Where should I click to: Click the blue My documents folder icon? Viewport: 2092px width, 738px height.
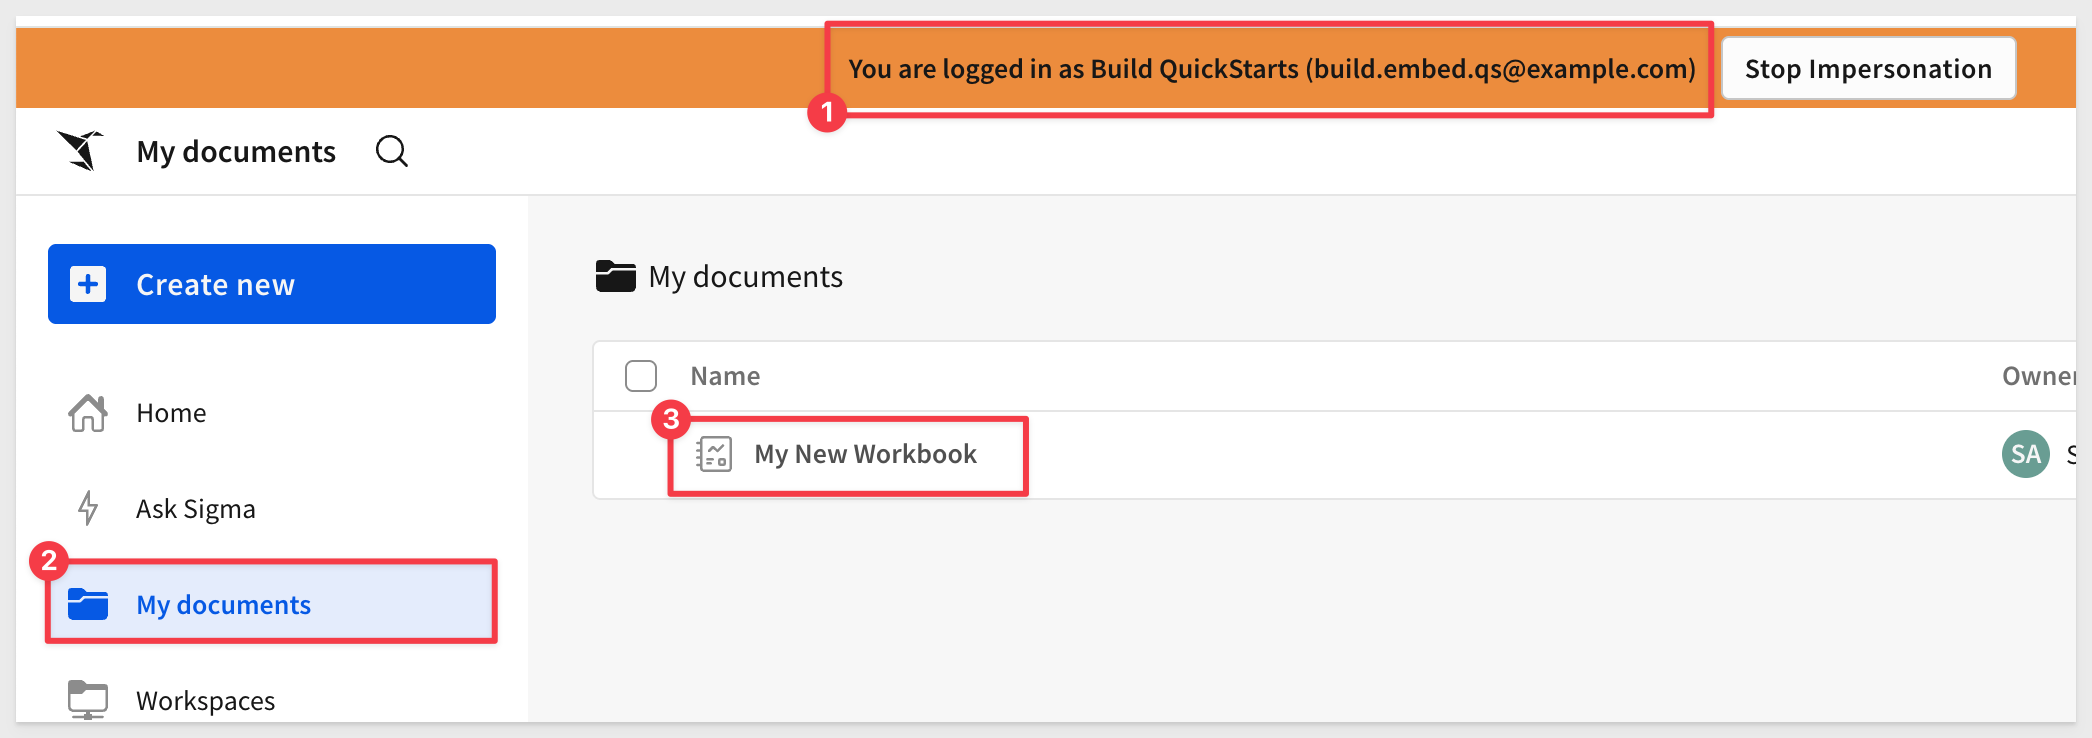[88, 604]
